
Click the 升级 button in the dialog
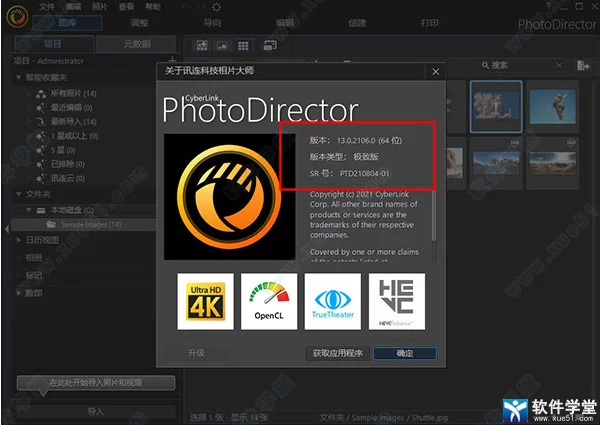tap(197, 353)
